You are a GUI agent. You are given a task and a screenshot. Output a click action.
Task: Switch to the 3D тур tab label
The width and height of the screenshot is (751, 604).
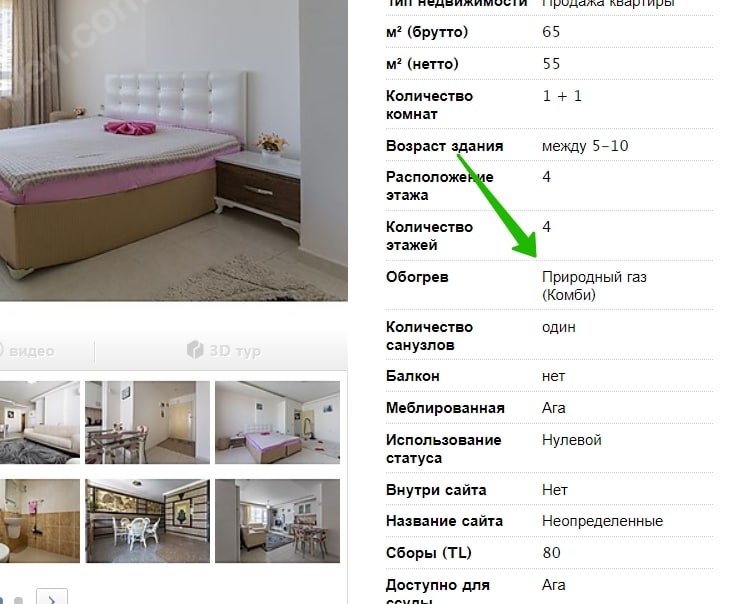(235, 351)
